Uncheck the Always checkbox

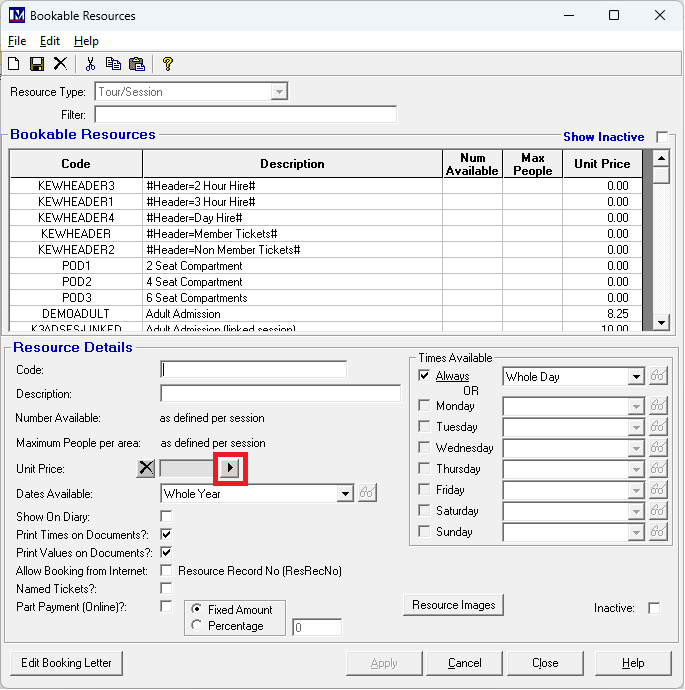(x=424, y=375)
